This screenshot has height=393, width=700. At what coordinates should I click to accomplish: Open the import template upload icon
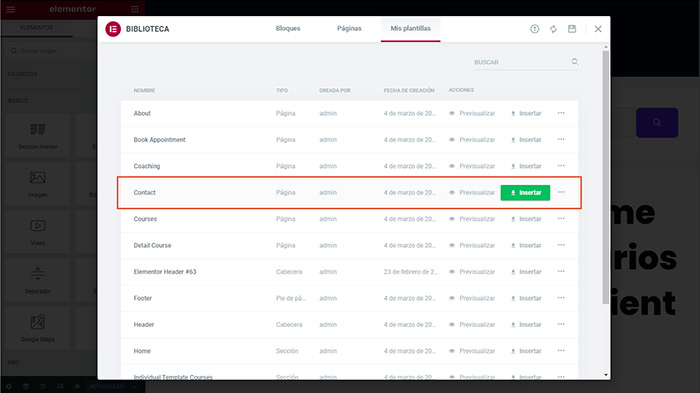(x=534, y=29)
